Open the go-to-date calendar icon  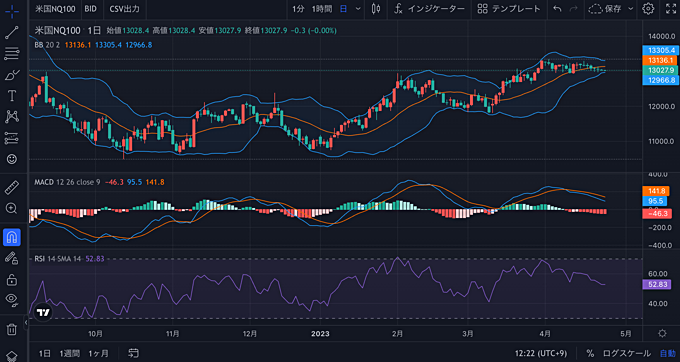[x=134, y=353]
